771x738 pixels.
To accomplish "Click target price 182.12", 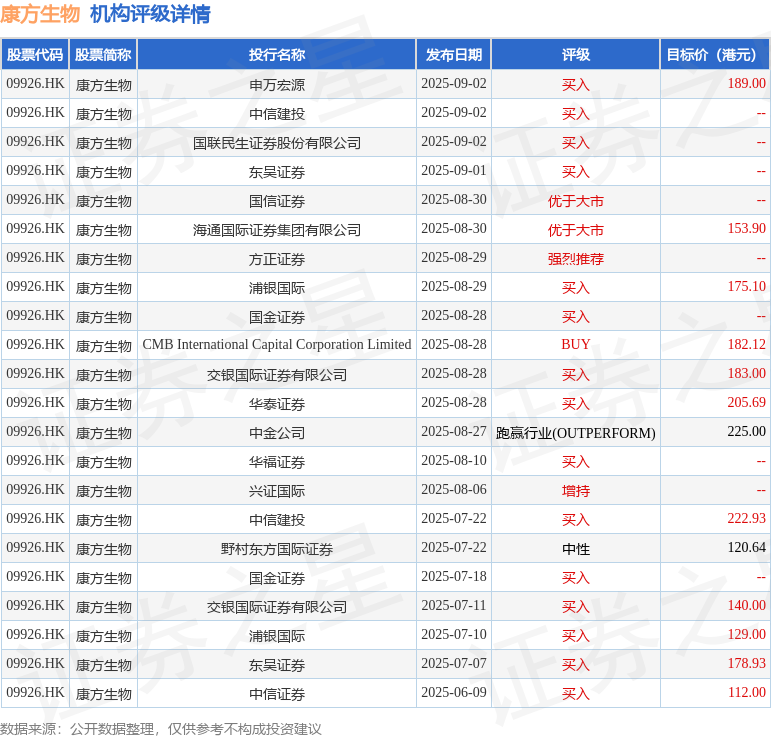I will click(746, 345).
